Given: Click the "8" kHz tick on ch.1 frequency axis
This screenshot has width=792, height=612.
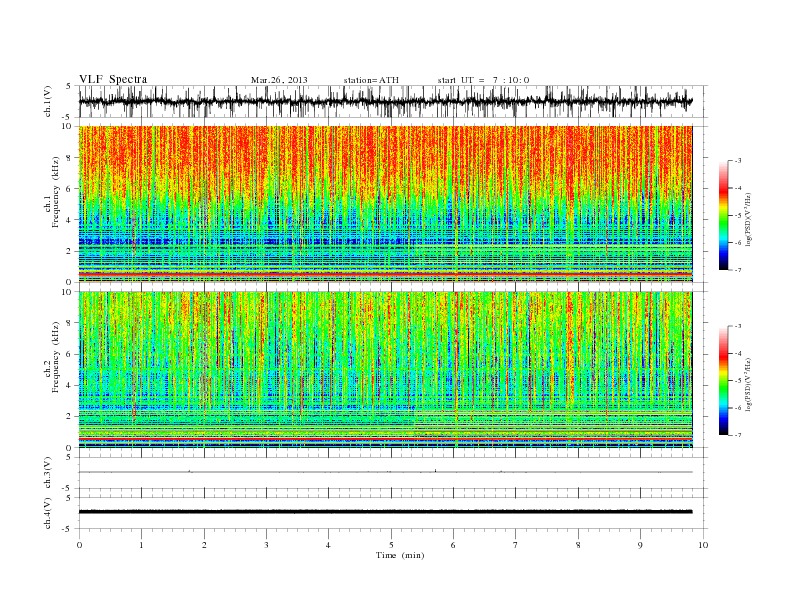Looking at the screenshot, I should pos(69,158).
